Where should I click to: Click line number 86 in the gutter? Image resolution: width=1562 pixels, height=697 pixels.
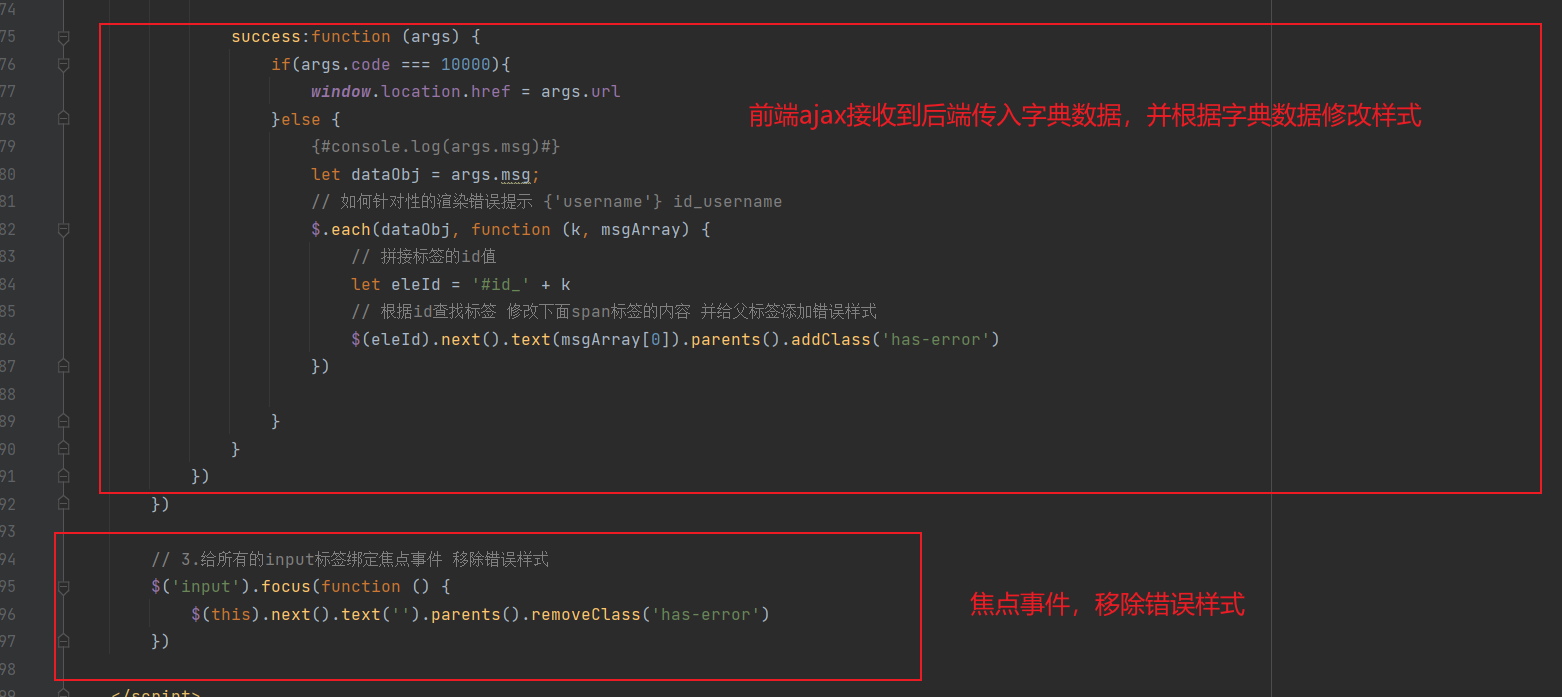(8, 339)
